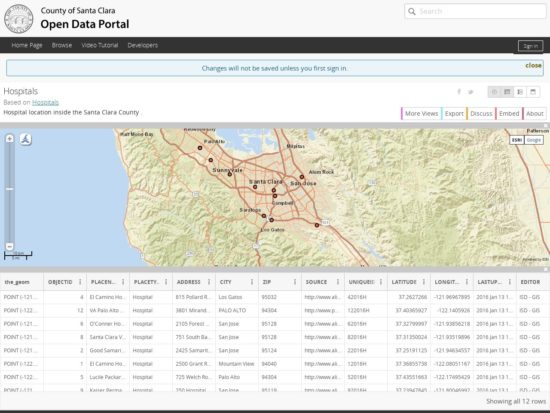Image resolution: width=550 pixels, height=413 pixels.
Task: Open the Export tab
Action: pos(454,114)
